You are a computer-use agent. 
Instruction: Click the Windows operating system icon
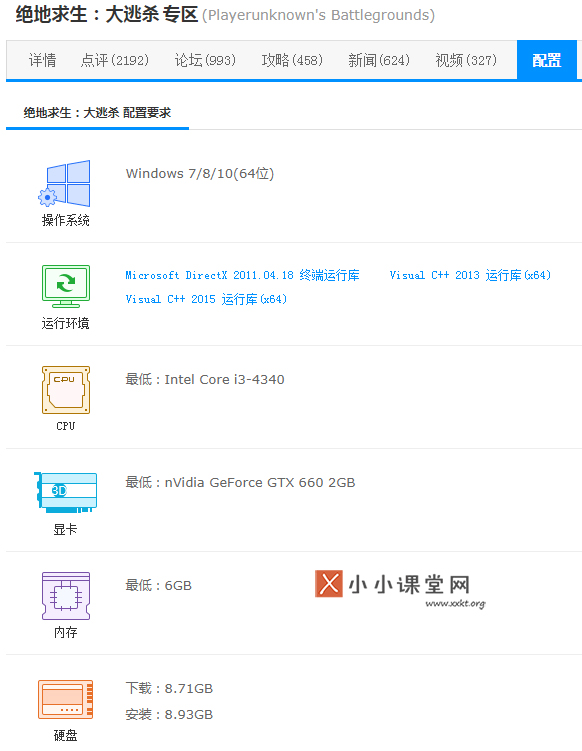pyautogui.click(x=65, y=183)
